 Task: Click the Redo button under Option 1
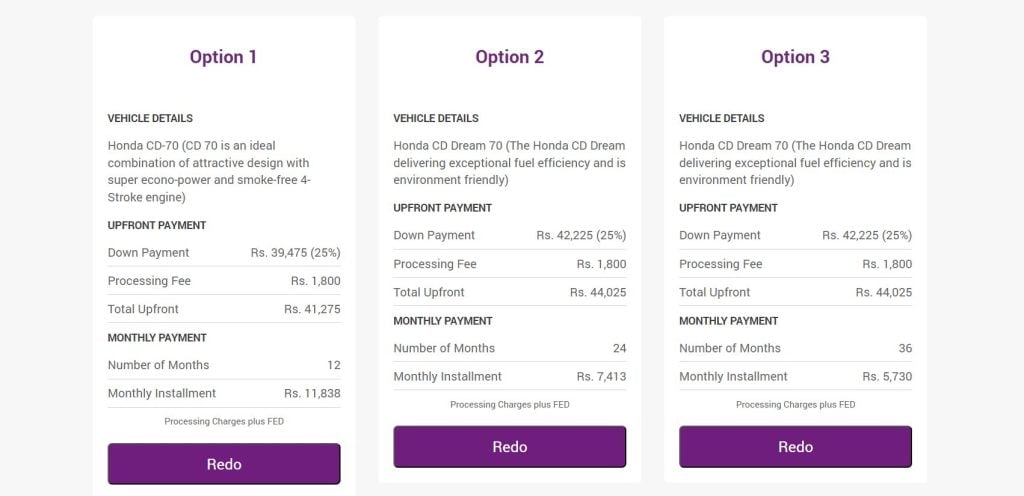coord(224,464)
